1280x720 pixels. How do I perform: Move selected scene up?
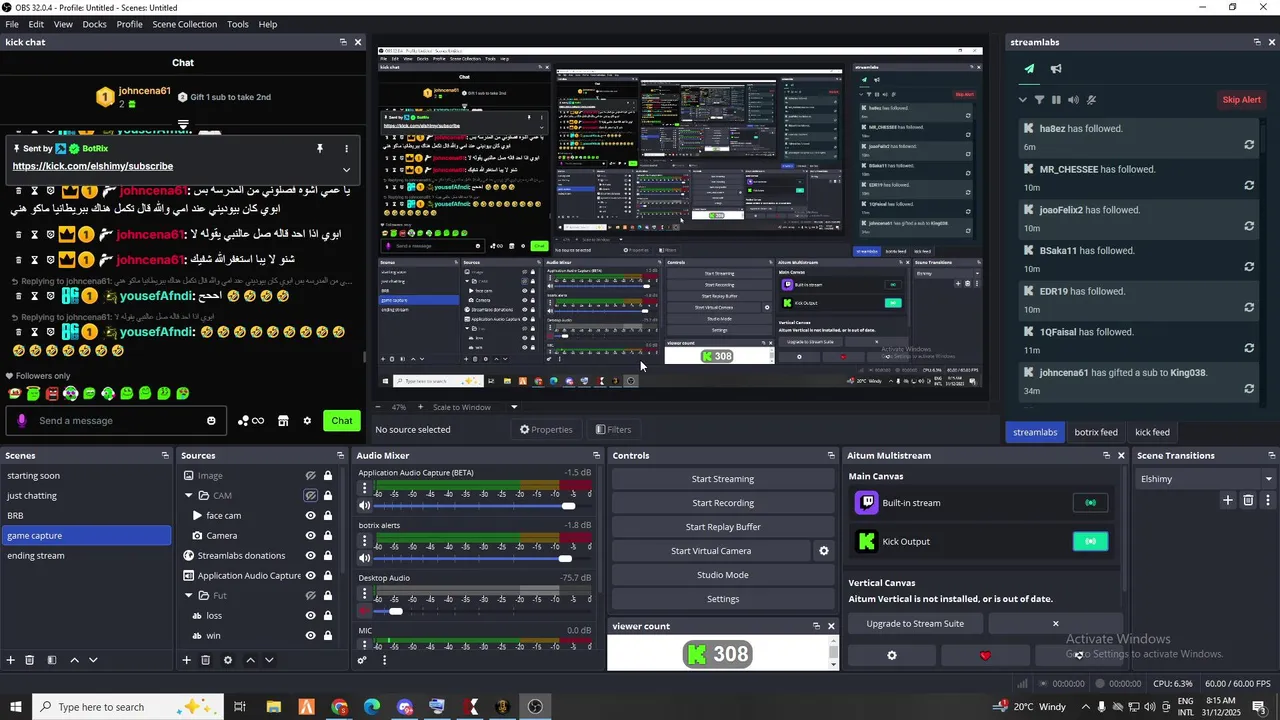point(74,660)
